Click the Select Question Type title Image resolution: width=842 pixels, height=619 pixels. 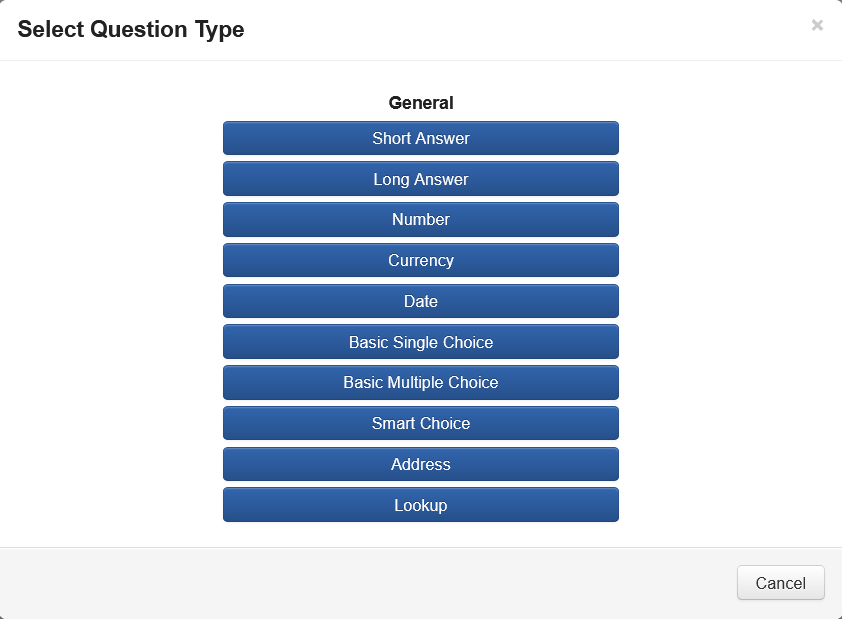point(131,30)
